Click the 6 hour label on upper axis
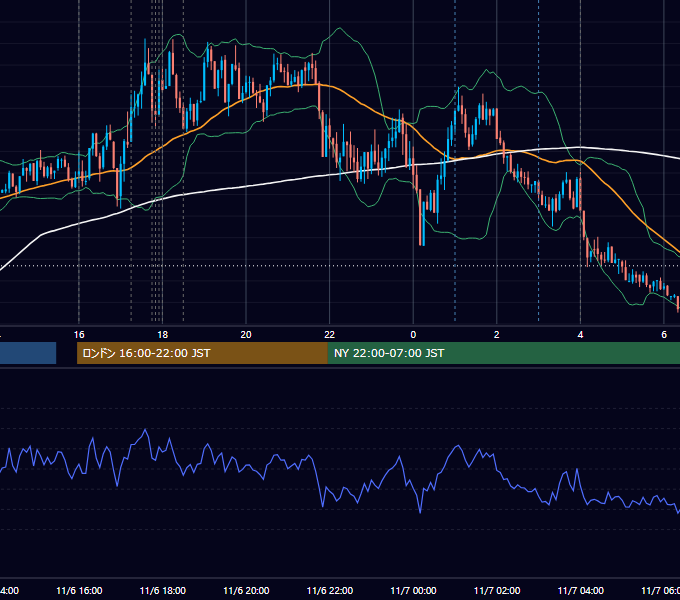 tap(664, 335)
